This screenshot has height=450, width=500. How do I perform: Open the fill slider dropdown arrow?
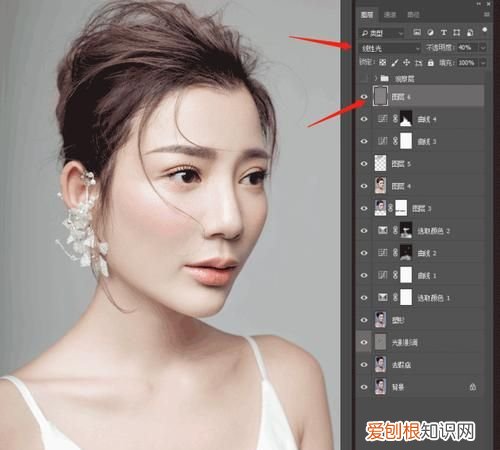tap(483, 63)
